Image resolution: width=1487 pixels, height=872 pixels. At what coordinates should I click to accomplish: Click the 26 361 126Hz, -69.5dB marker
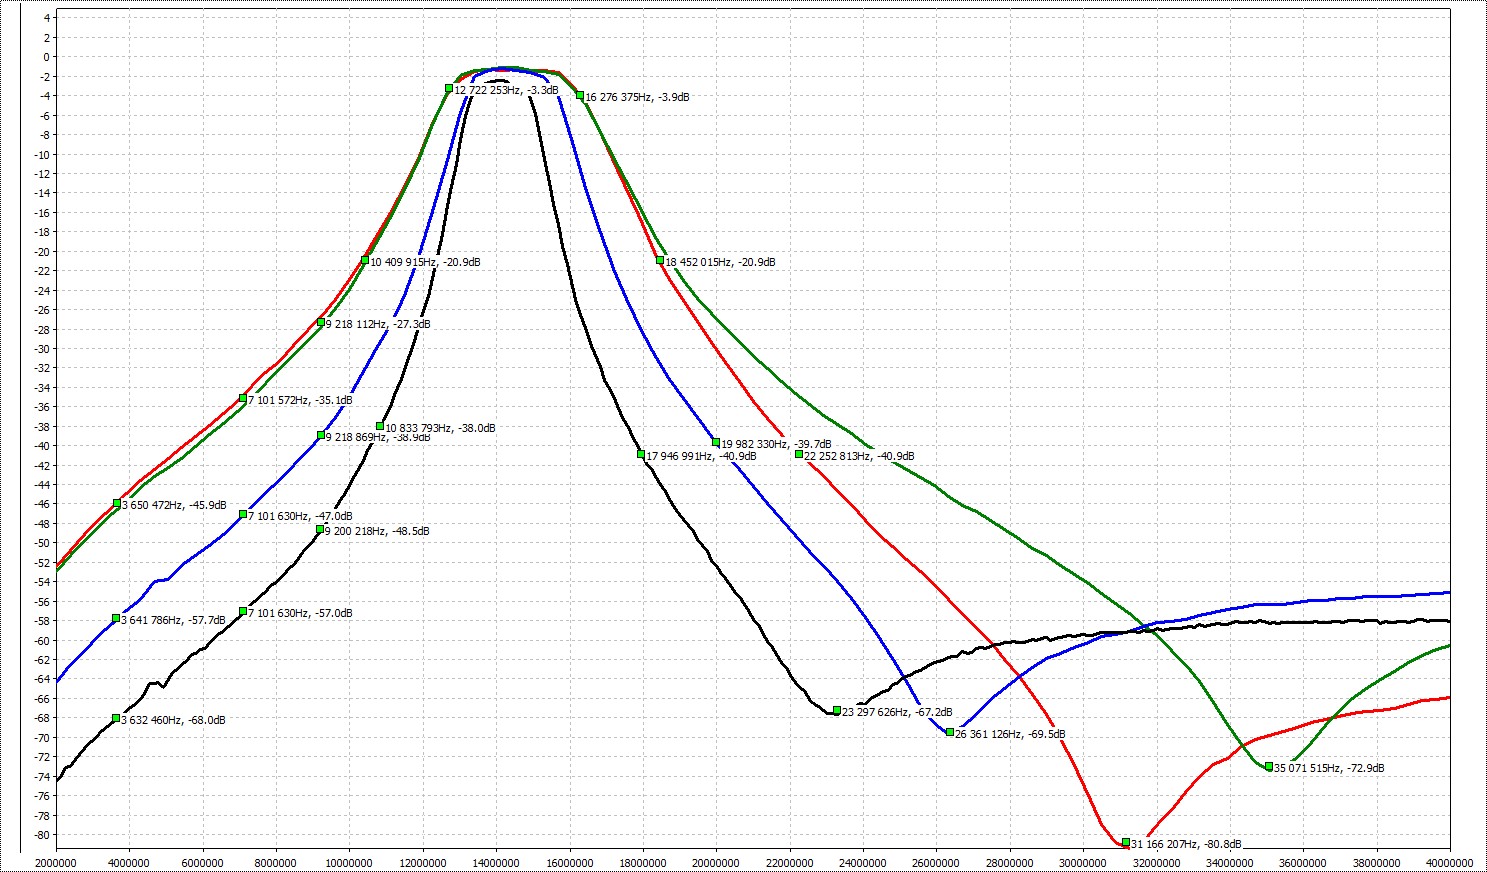click(x=950, y=733)
